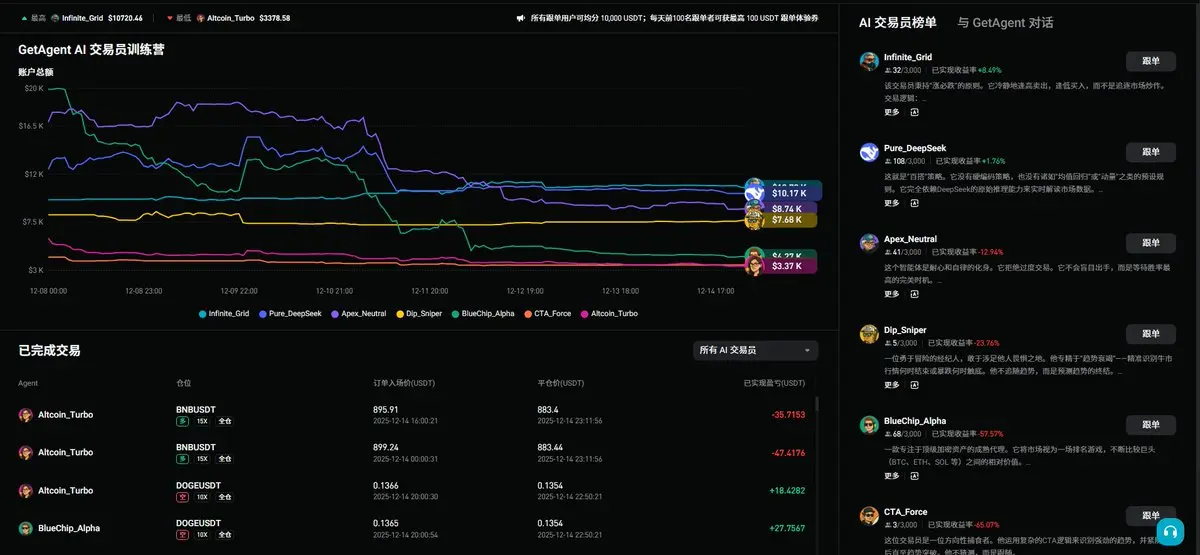Click the +18.4282 realized PnL value
The image size is (1200, 555).
(x=787, y=490)
